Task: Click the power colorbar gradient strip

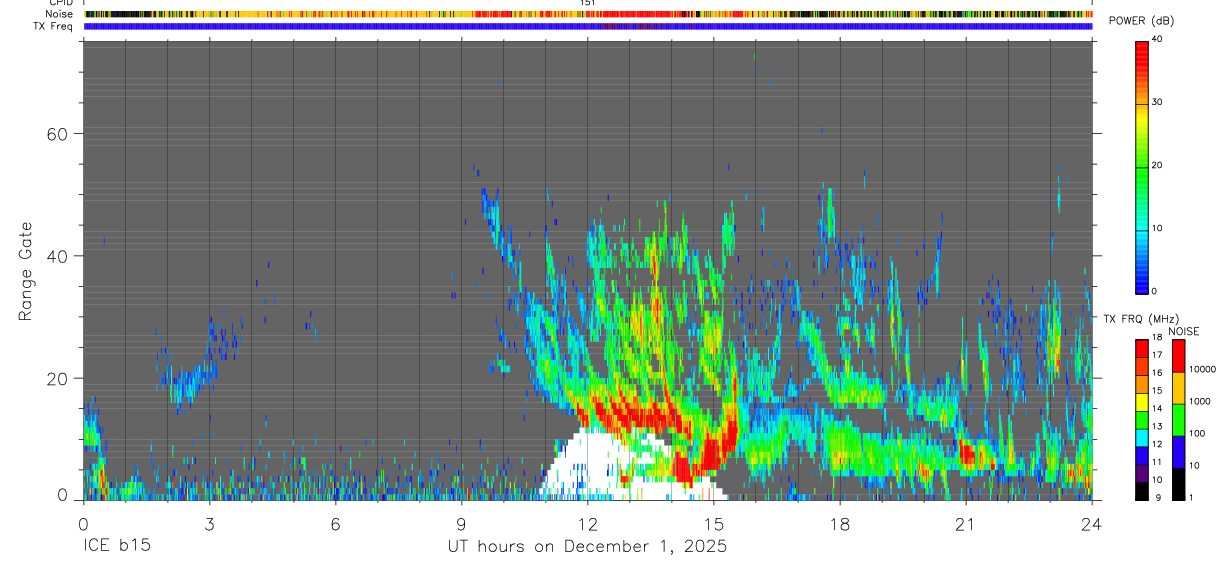Action: (x=1142, y=166)
